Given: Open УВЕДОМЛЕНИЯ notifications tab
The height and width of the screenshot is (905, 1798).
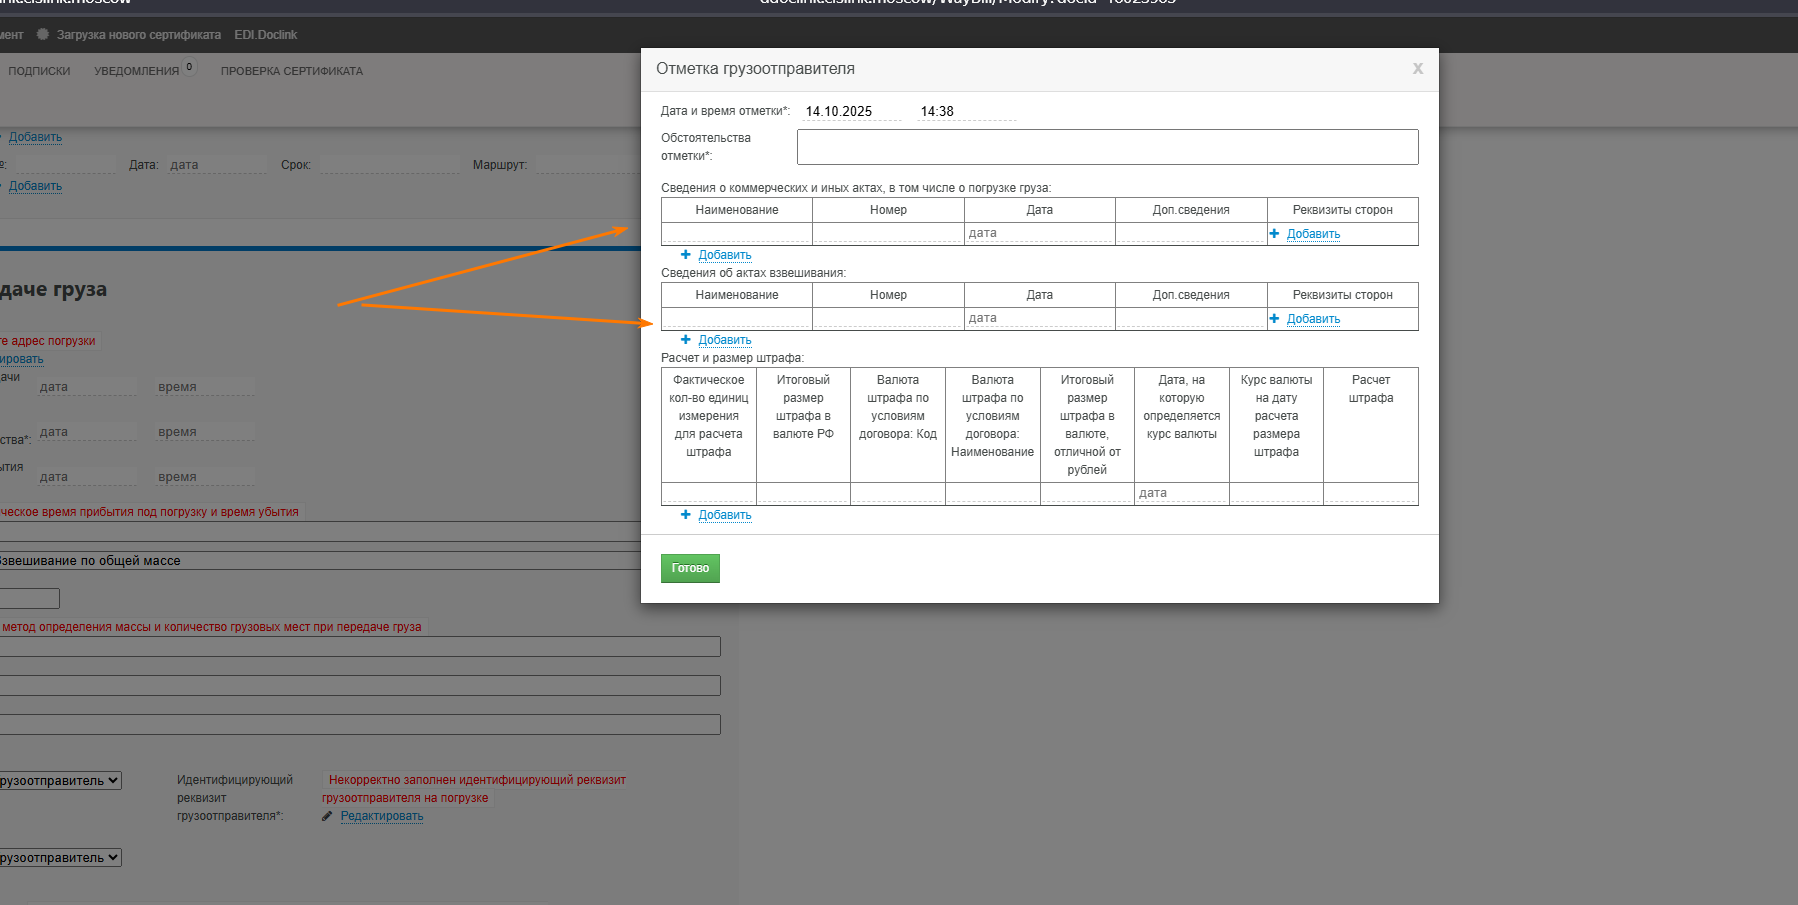Looking at the screenshot, I should [x=137, y=71].
